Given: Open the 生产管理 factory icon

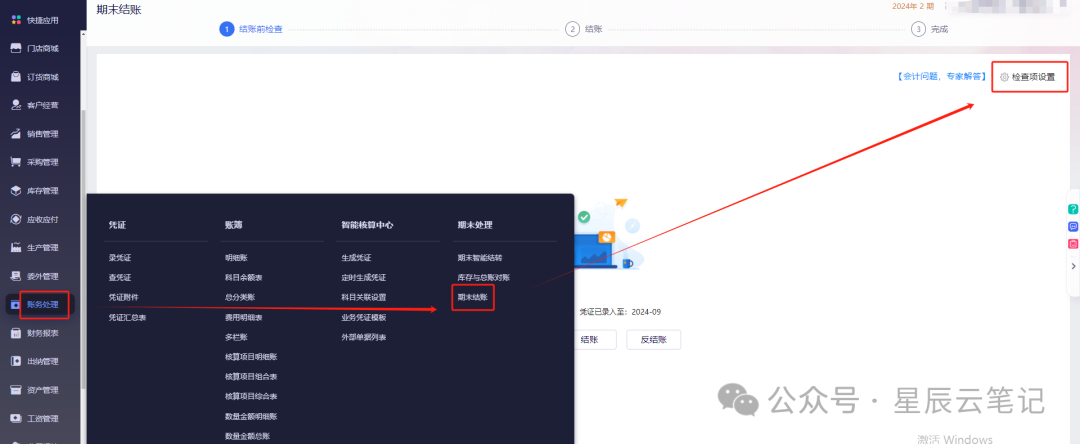Looking at the screenshot, I should coord(15,247).
